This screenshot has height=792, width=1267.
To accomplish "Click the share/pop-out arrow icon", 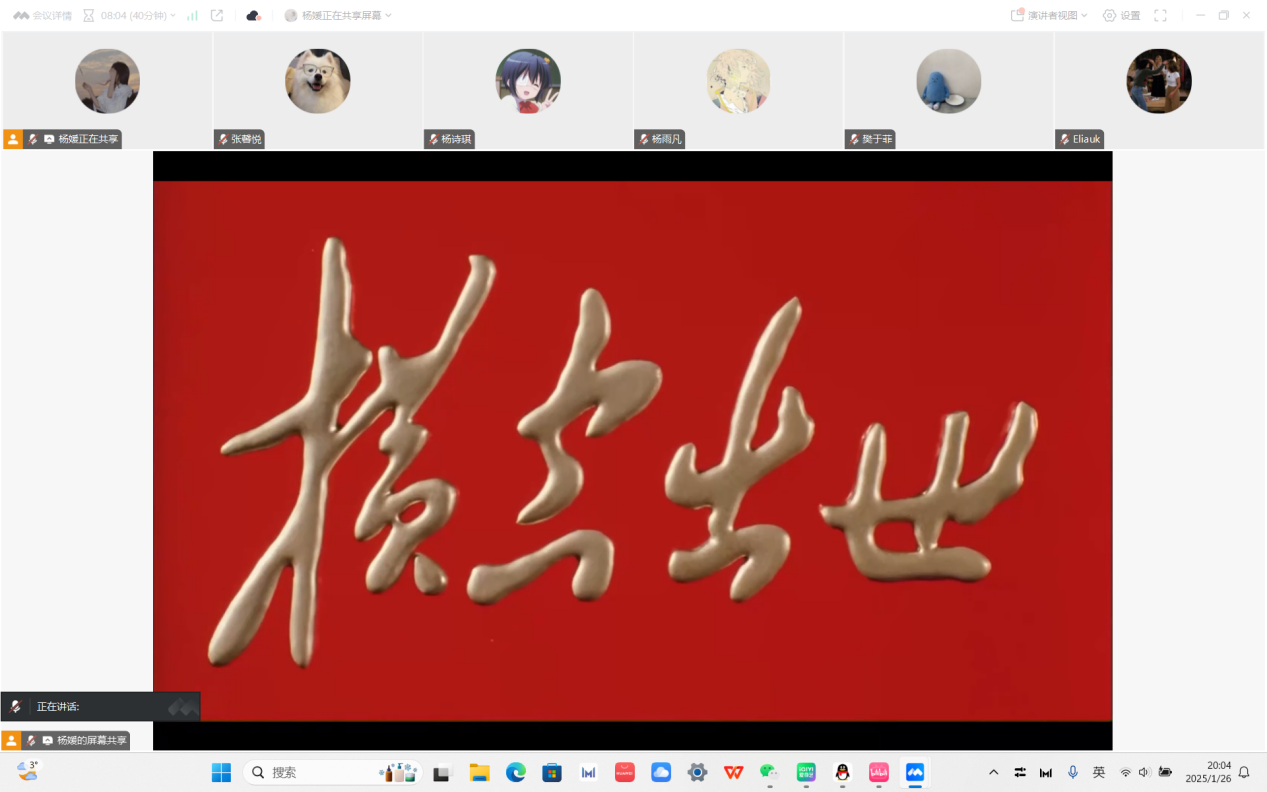I will pyautogui.click(x=217, y=16).
